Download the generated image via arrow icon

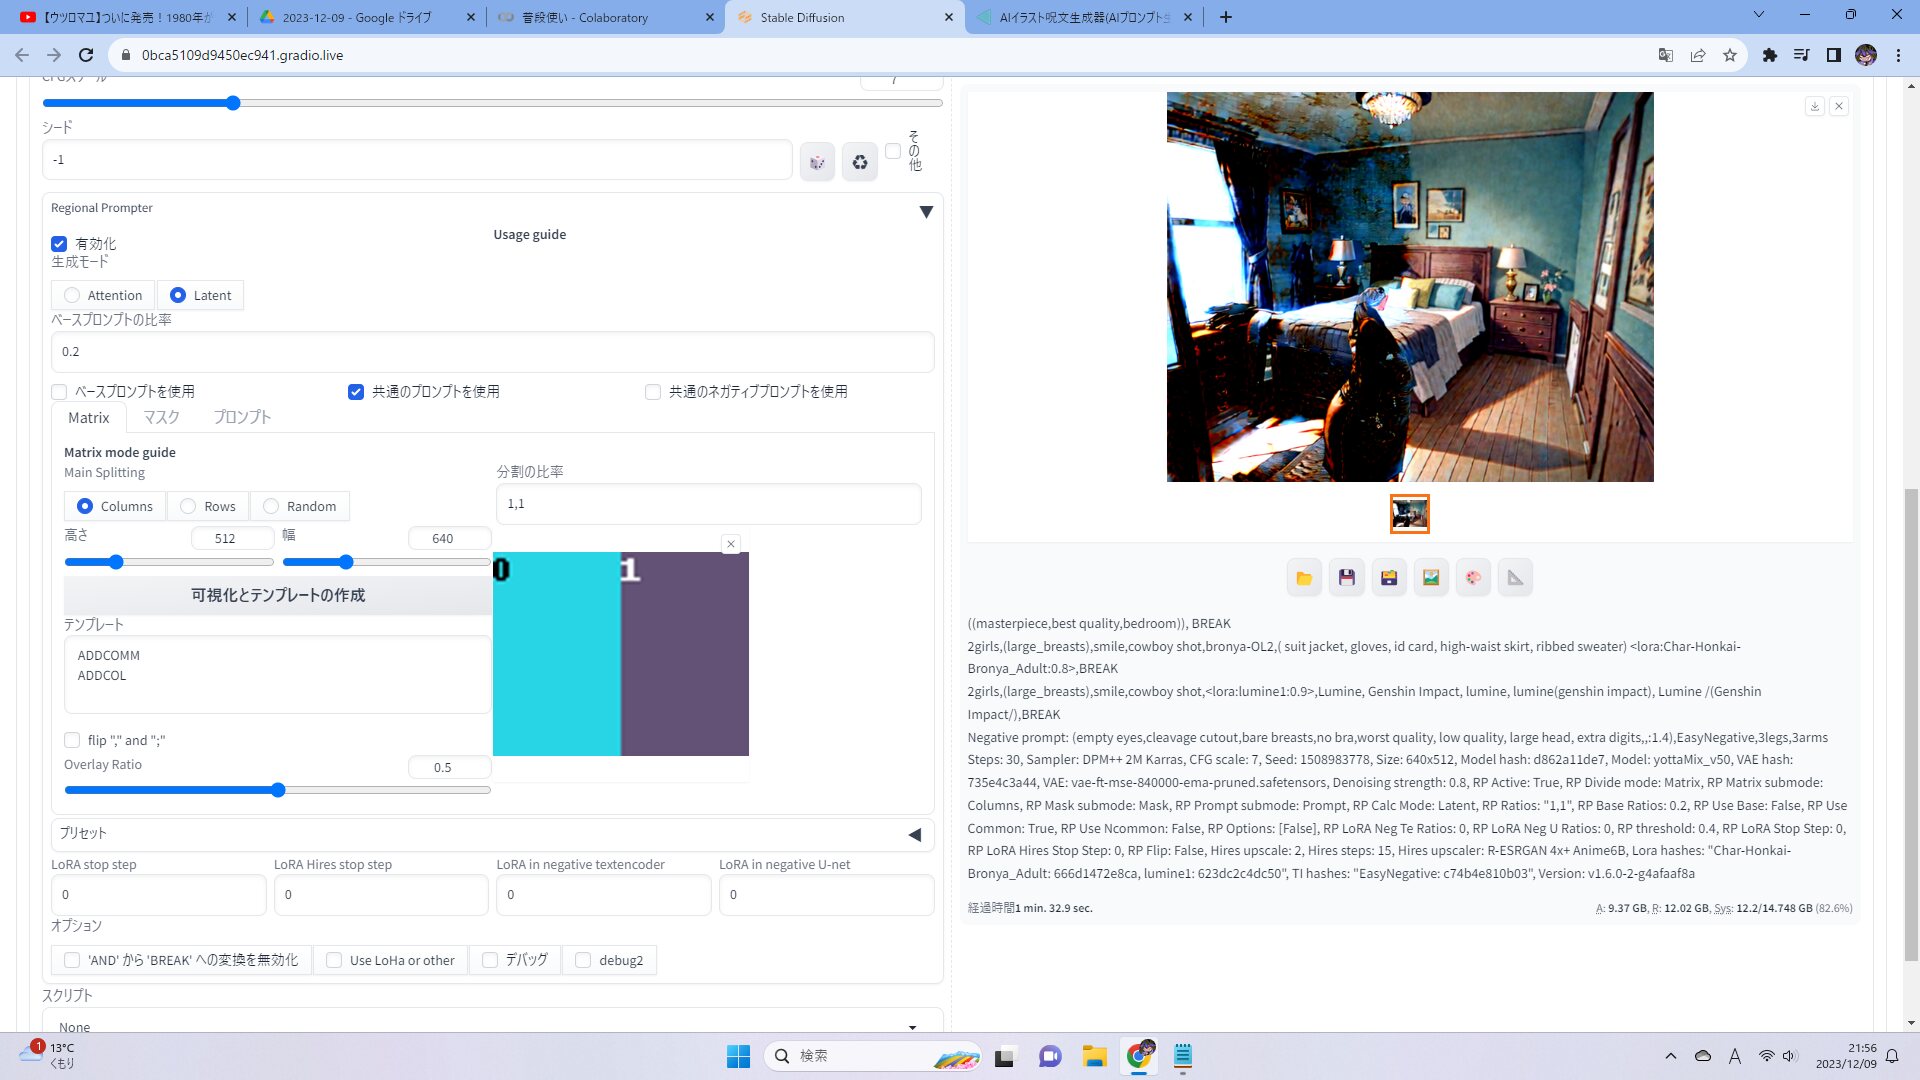(1814, 106)
